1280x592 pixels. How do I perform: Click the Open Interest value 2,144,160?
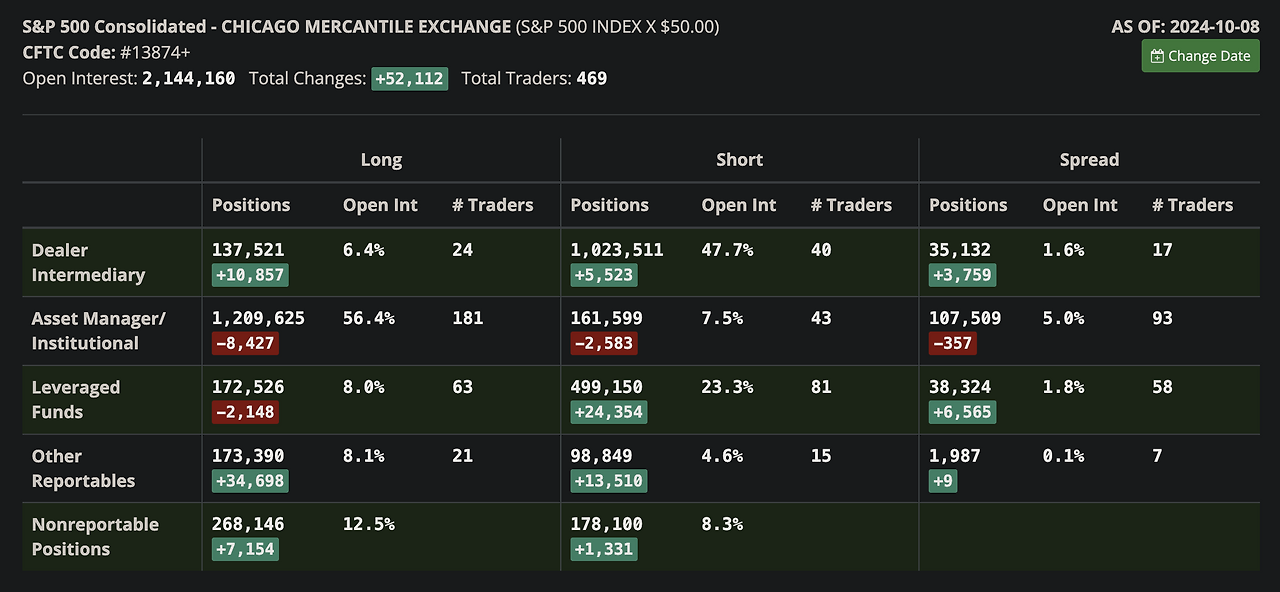tap(189, 79)
